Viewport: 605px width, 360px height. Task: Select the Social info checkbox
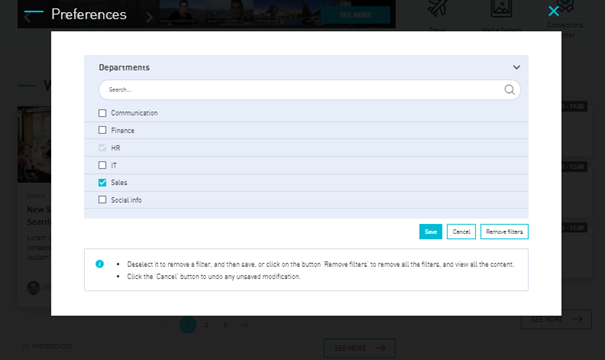coord(102,199)
